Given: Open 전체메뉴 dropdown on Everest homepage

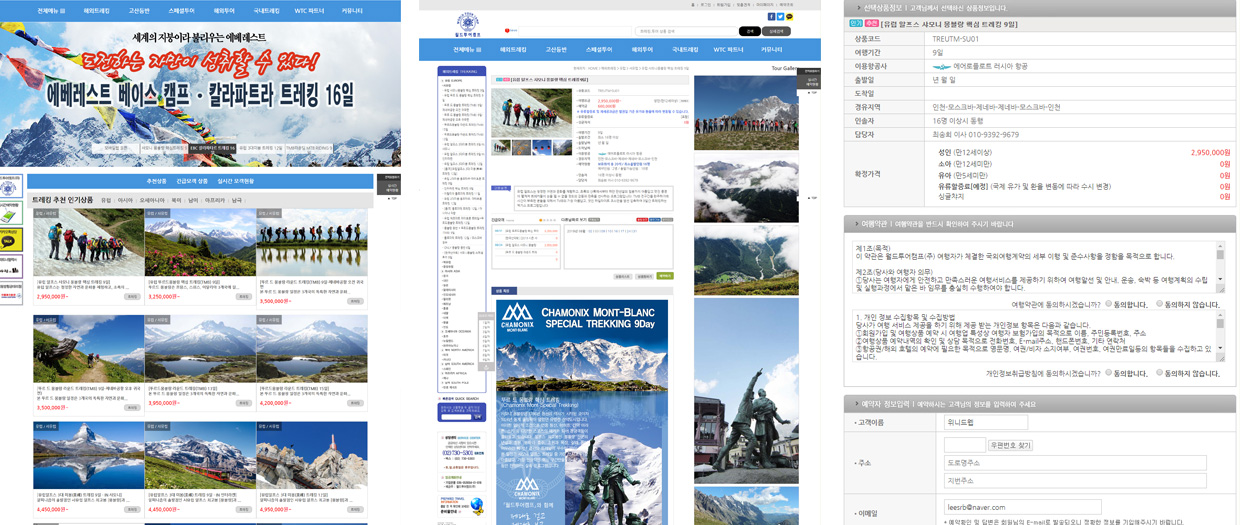Looking at the screenshot, I should (x=50, y=11).
